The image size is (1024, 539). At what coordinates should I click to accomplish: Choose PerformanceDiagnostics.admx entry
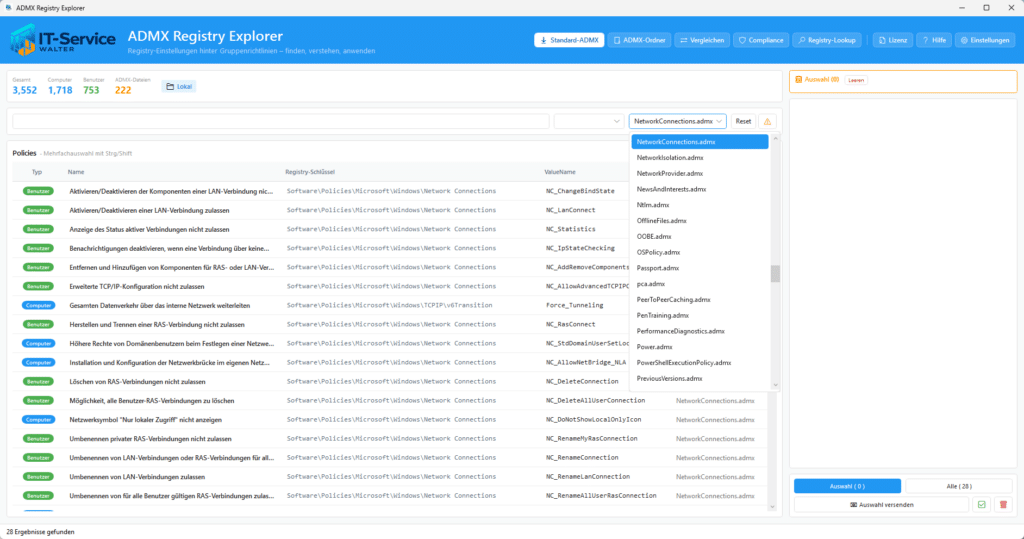coord(699,331)
